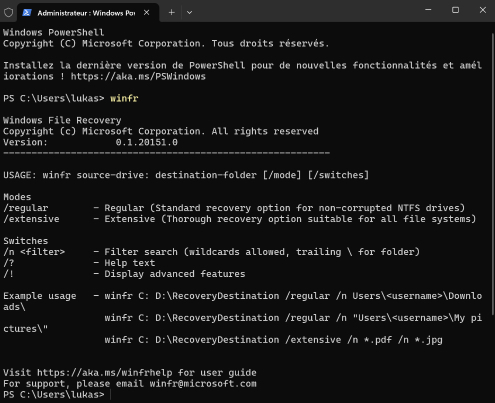
Task: Click the vertical scrollbar of the terminal
Action: [493, 173]
